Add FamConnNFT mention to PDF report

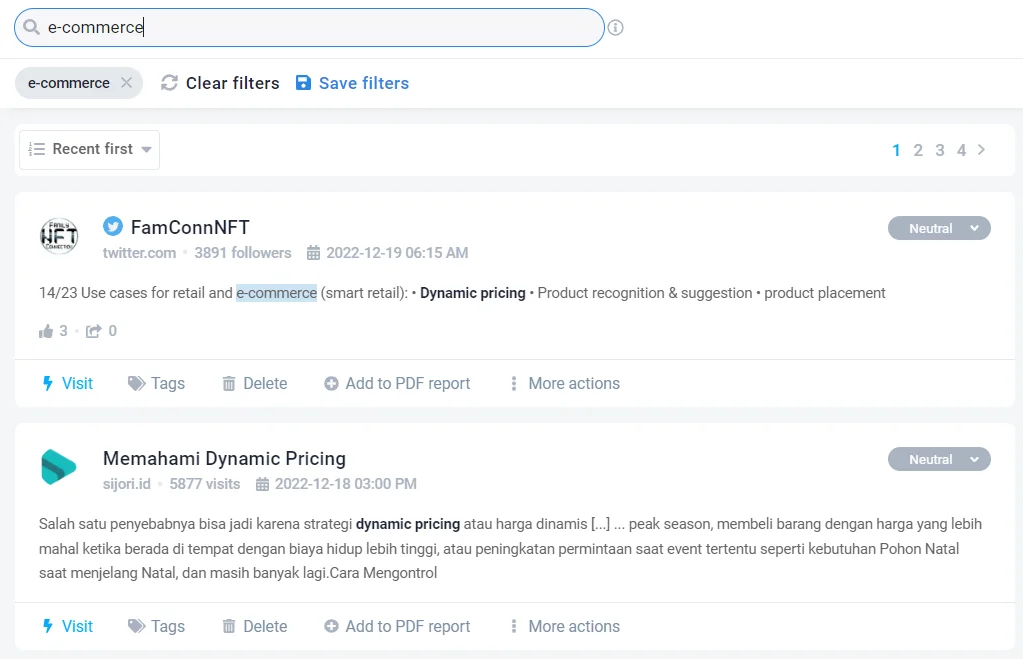click(397, 384)
